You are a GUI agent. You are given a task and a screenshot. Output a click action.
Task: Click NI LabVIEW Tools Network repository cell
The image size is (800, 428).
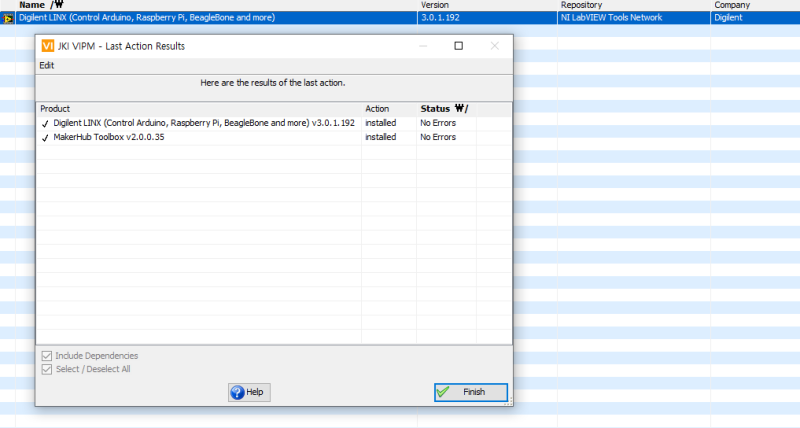point(611,18)
